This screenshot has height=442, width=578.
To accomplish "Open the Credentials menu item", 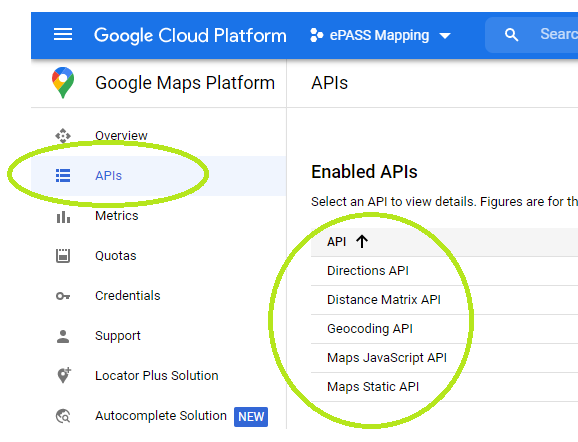I will pos(159,296).
